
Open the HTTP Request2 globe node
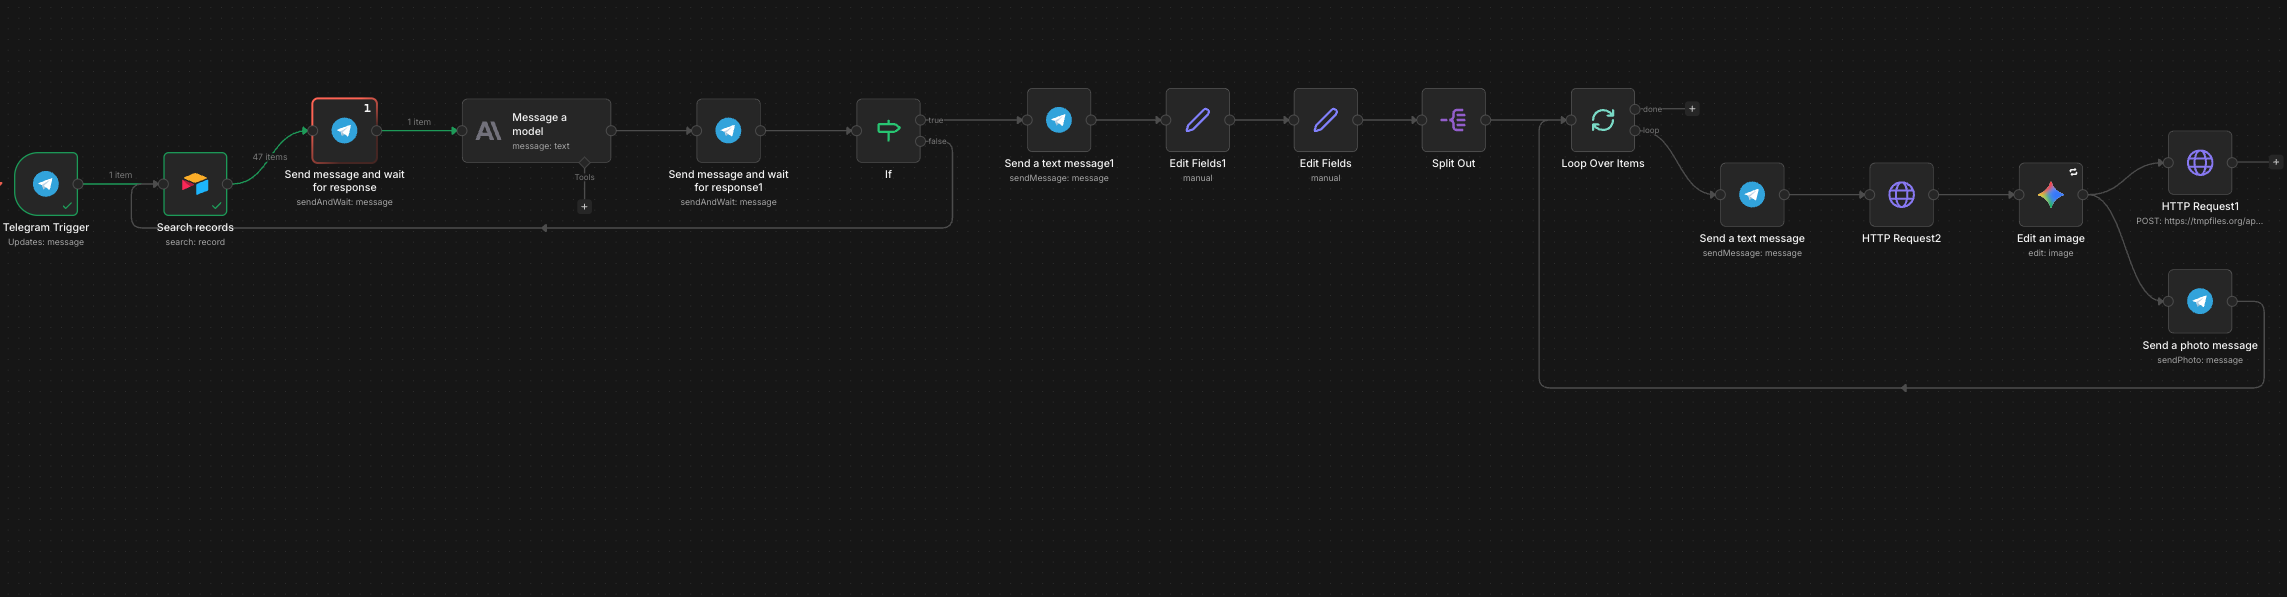tap(1901, 195)
